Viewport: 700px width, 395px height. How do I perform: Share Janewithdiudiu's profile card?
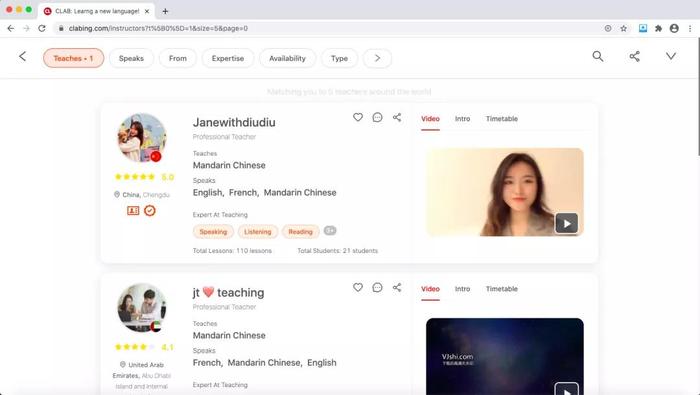pos(397,117)
